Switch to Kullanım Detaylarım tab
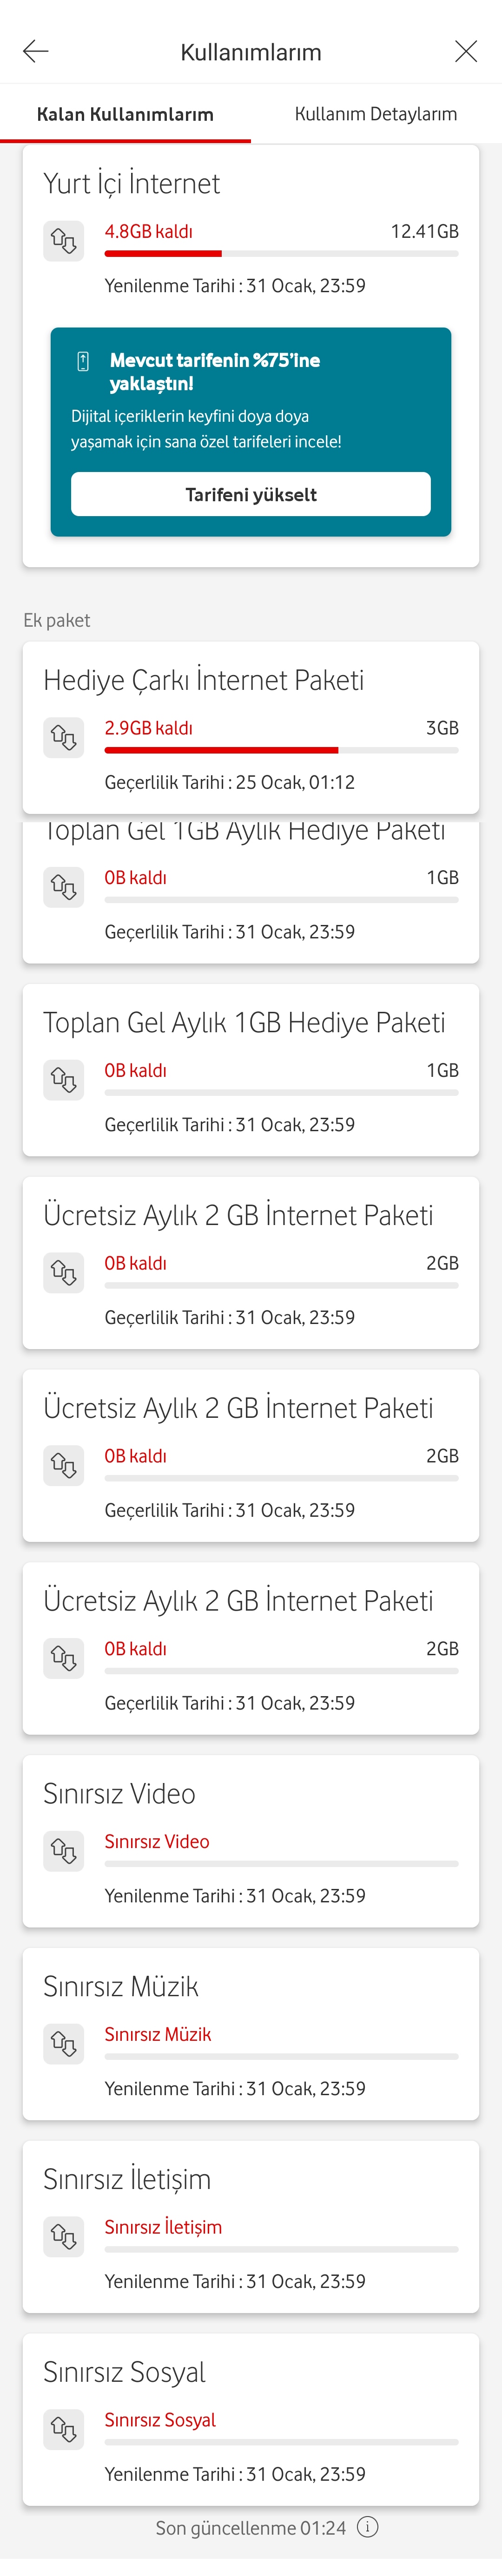This screenshot has width=502, height=2576. 376,114
